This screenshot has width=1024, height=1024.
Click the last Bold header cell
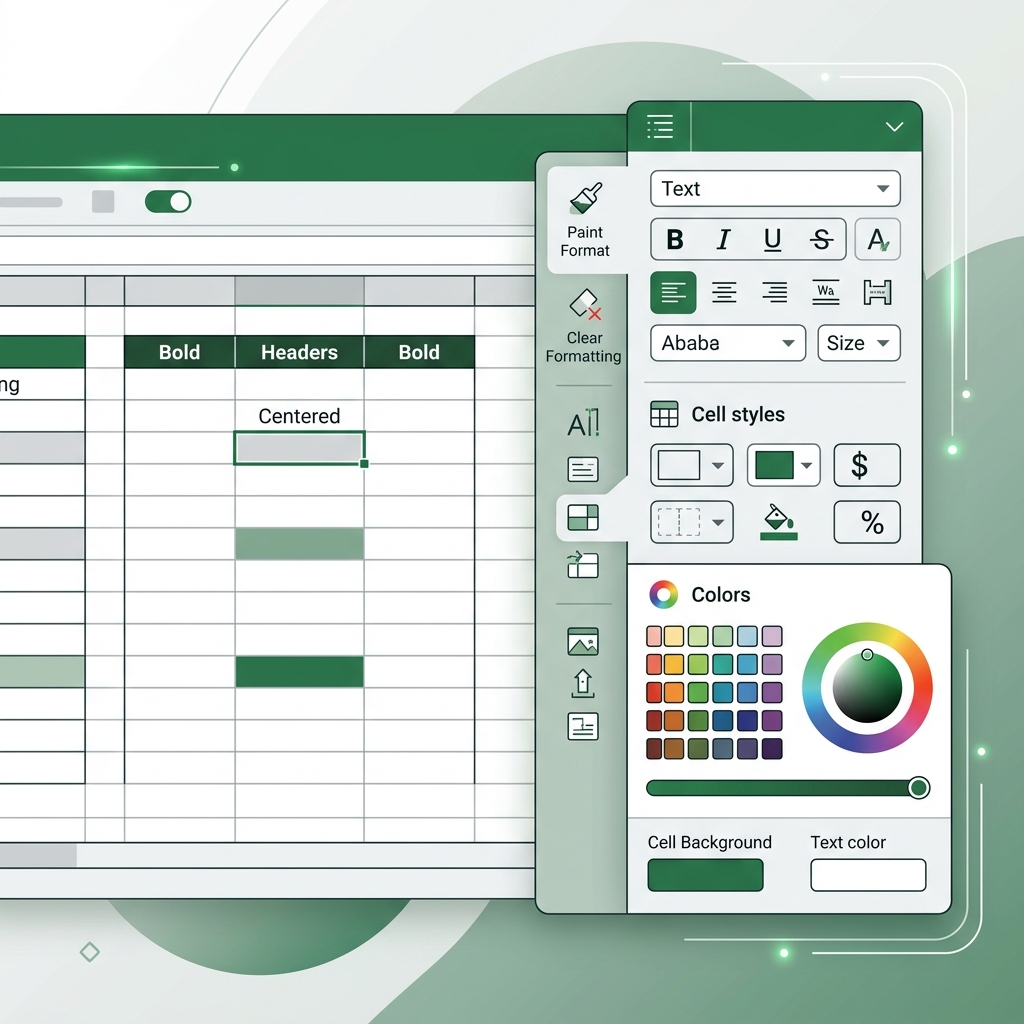tap(419, 352)
